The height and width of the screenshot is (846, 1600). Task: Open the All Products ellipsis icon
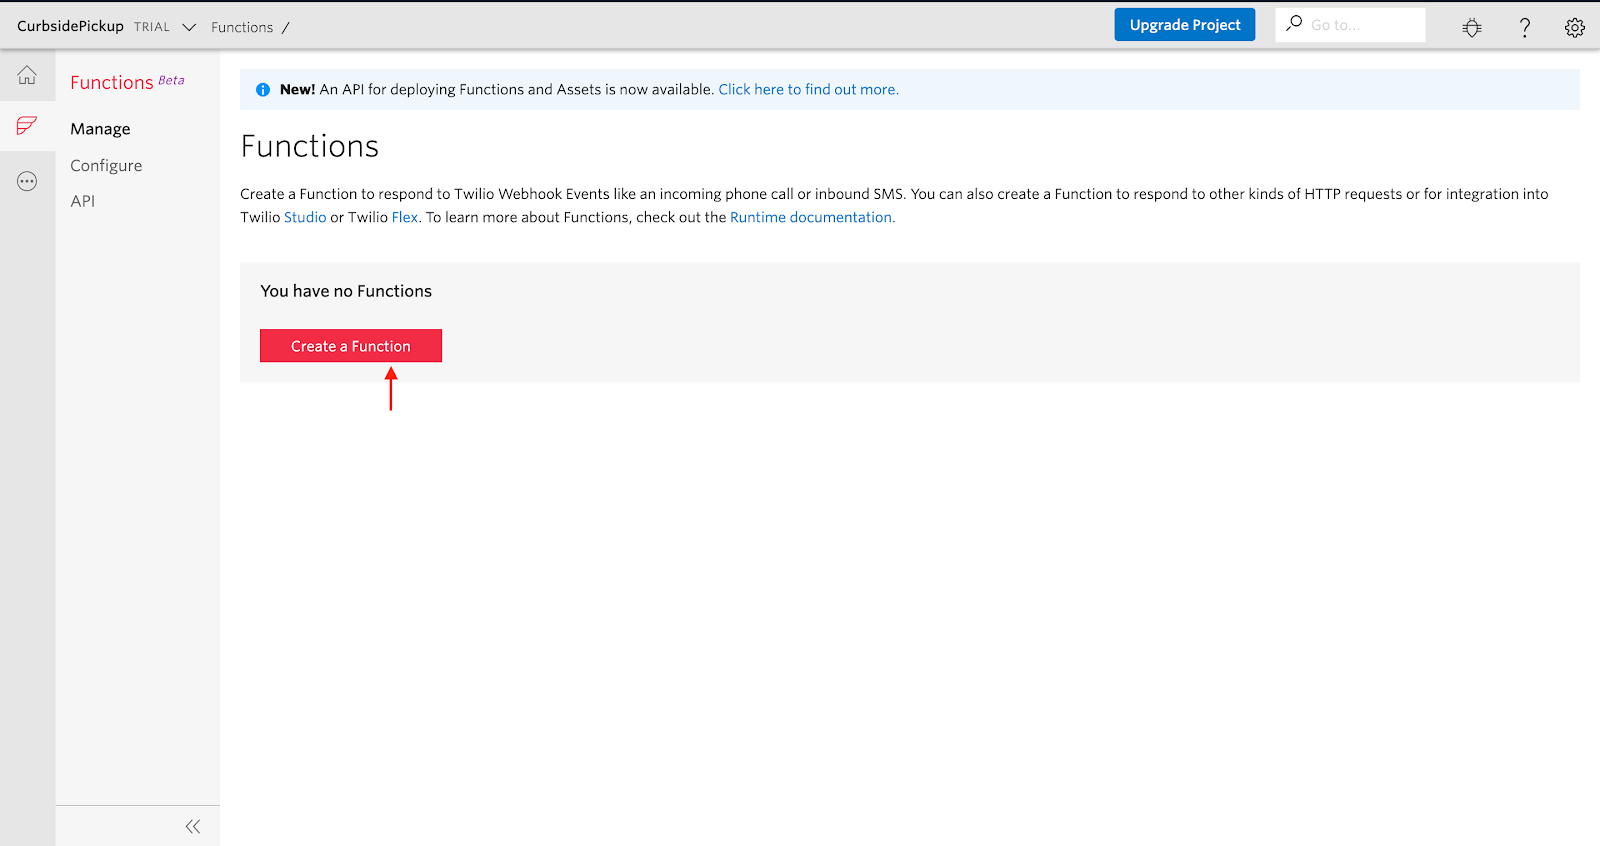(x=27, y=181)
